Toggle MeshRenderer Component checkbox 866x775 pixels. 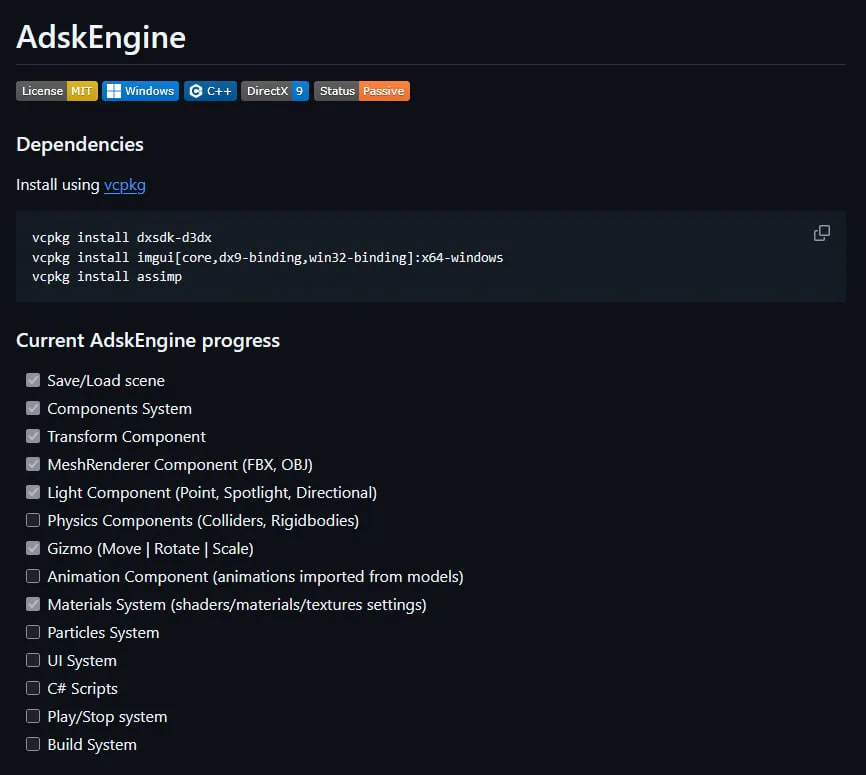coord(33,464)
